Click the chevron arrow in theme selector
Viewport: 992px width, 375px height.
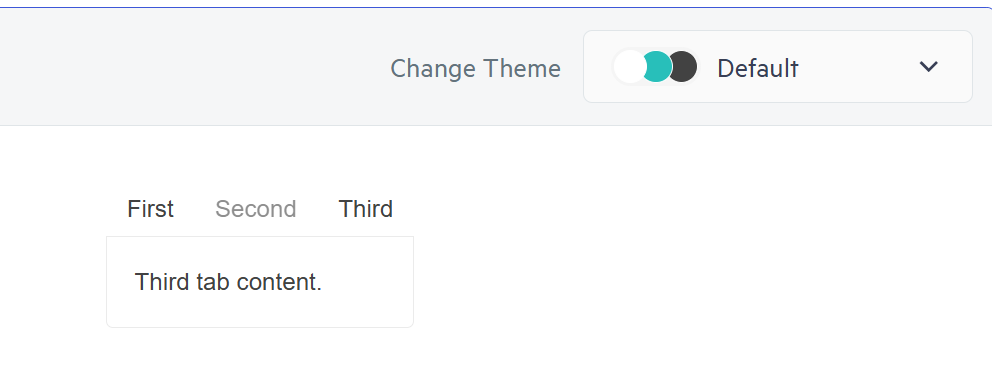[928, 66]
